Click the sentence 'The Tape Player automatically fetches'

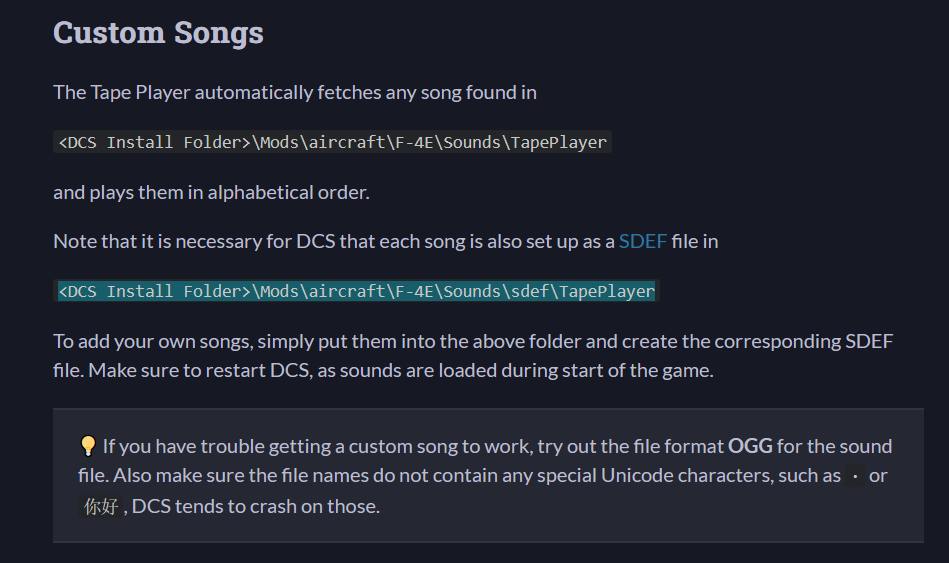(x=295, y=93)
